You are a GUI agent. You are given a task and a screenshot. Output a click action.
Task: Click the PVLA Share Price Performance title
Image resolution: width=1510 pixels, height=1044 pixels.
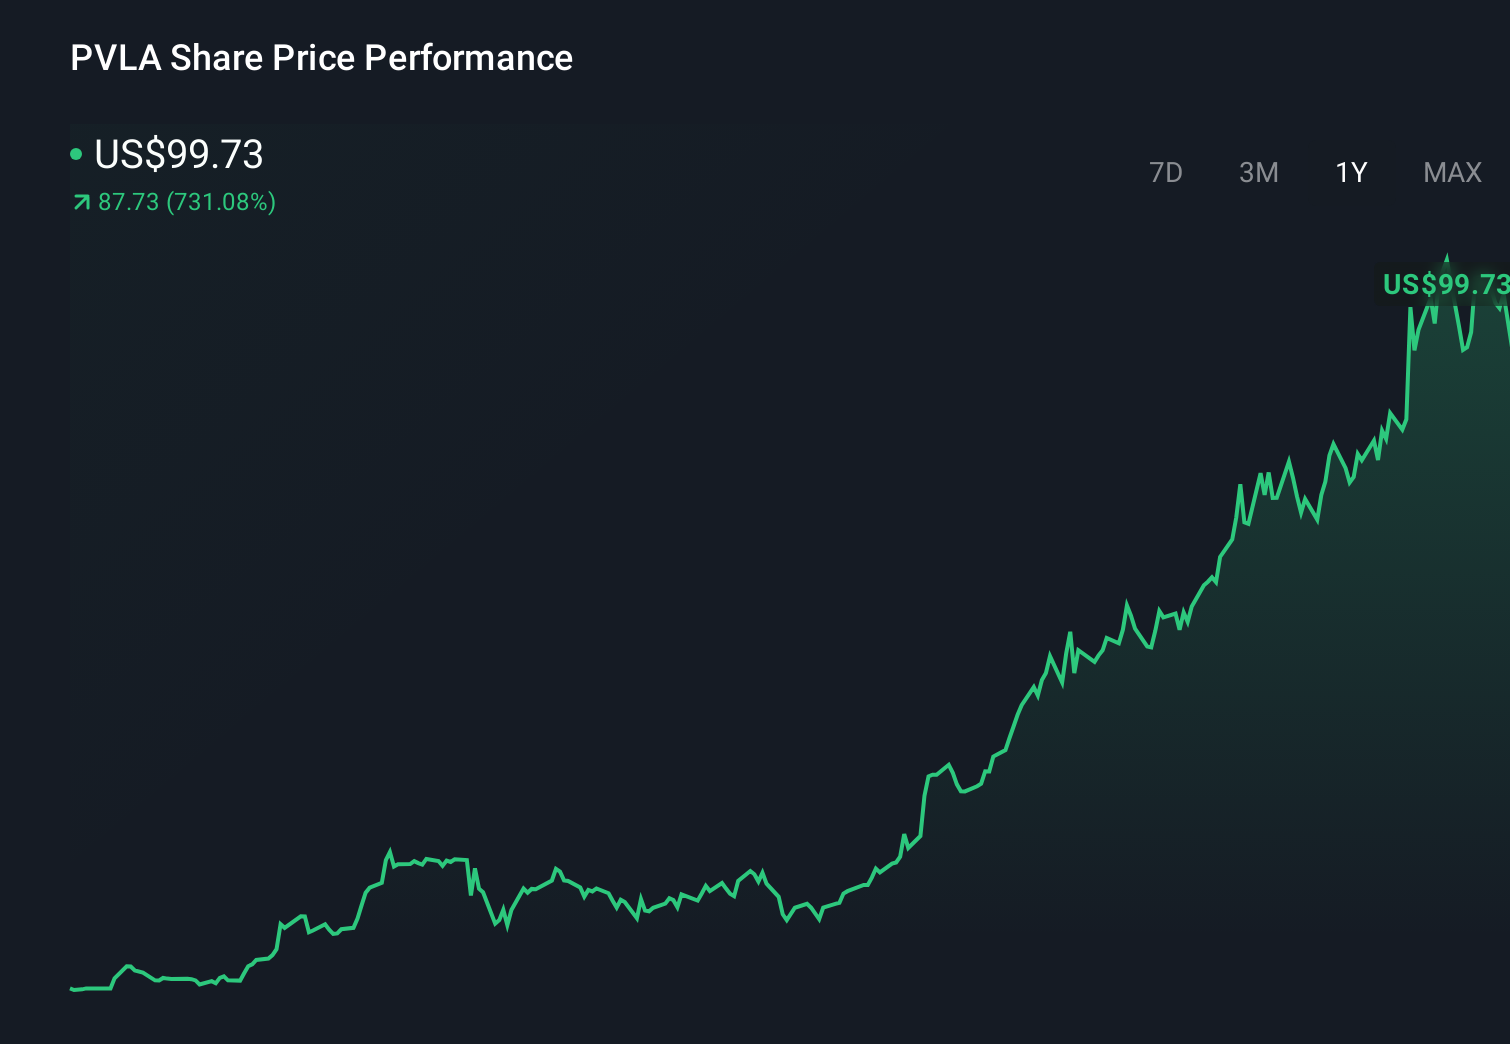coord(321,58)
